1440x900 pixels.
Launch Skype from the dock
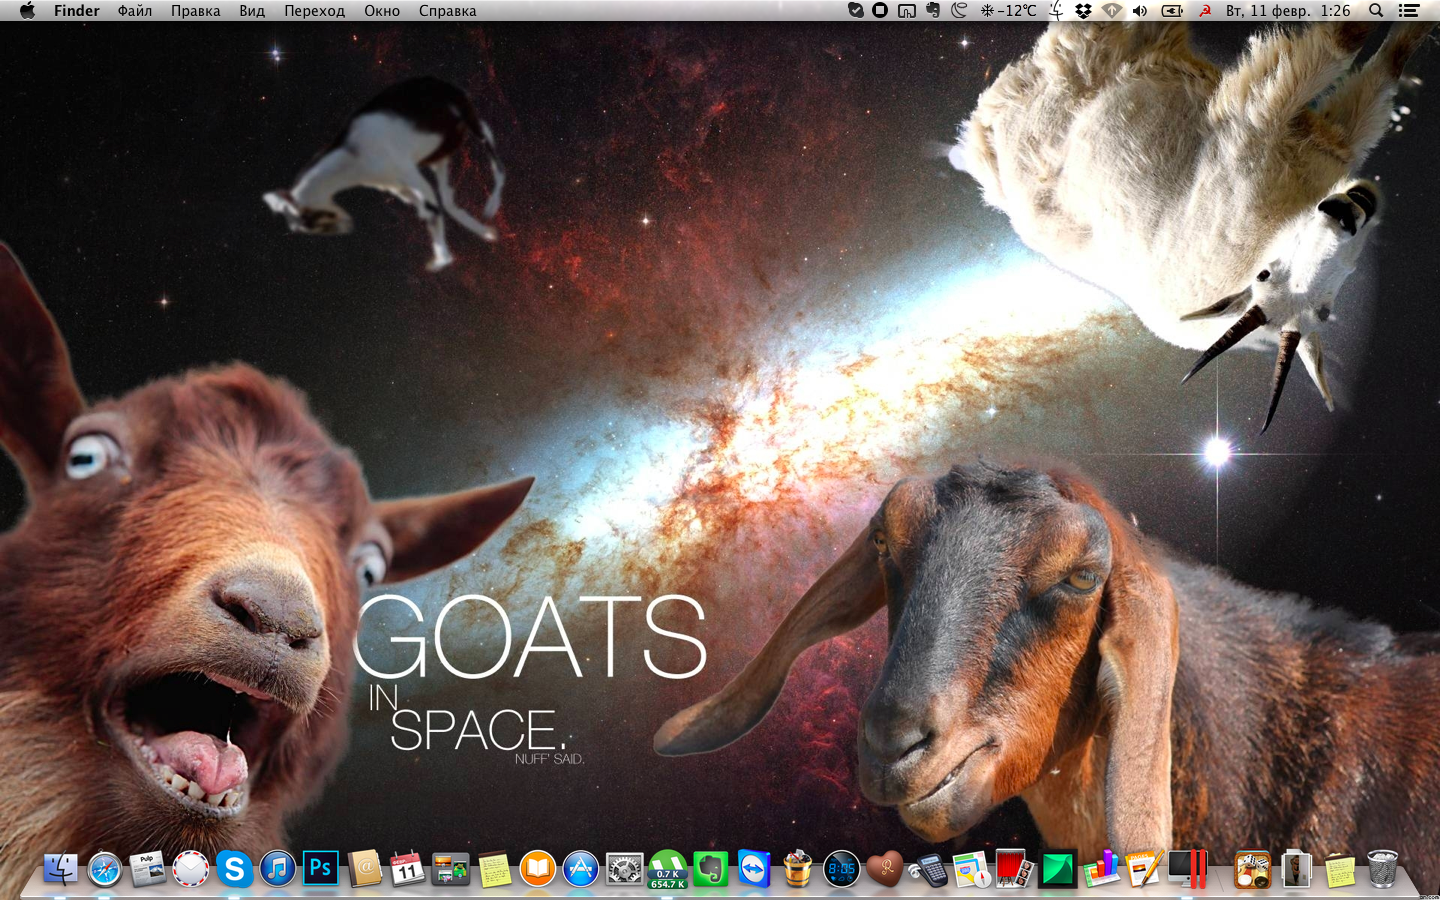tap(234, 869)
